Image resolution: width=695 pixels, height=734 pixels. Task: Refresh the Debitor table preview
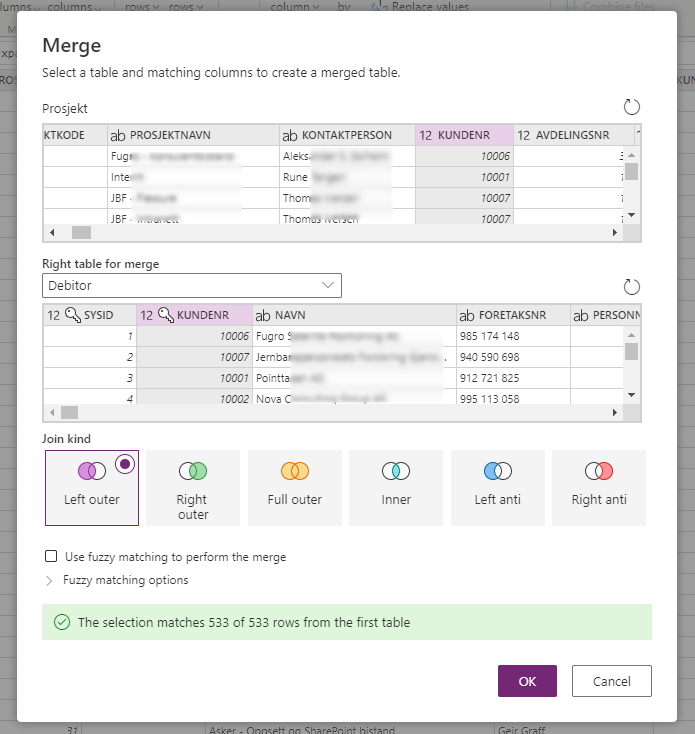pyautogui.click(x=631, y=286)
